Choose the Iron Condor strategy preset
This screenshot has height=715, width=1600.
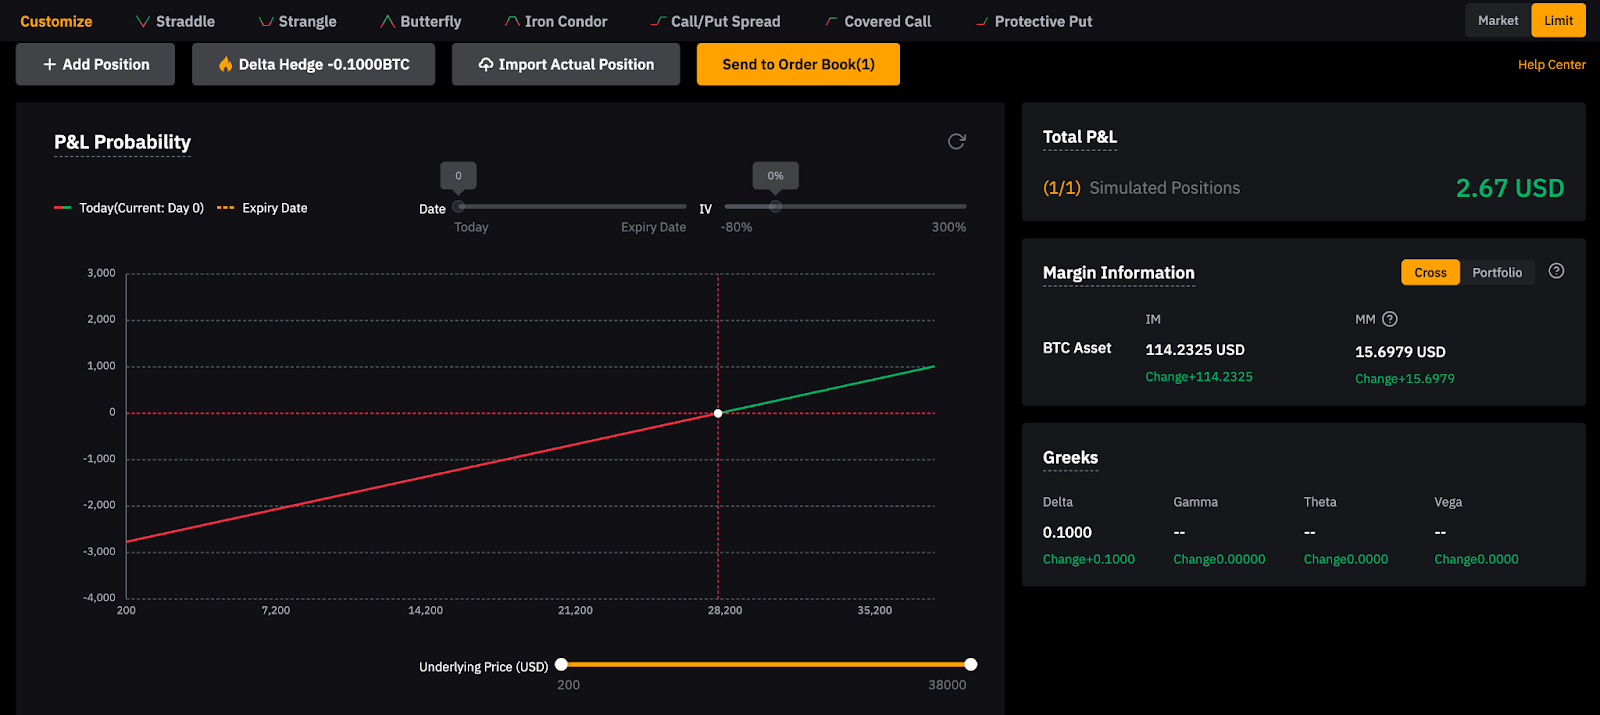tap(556, 21)
